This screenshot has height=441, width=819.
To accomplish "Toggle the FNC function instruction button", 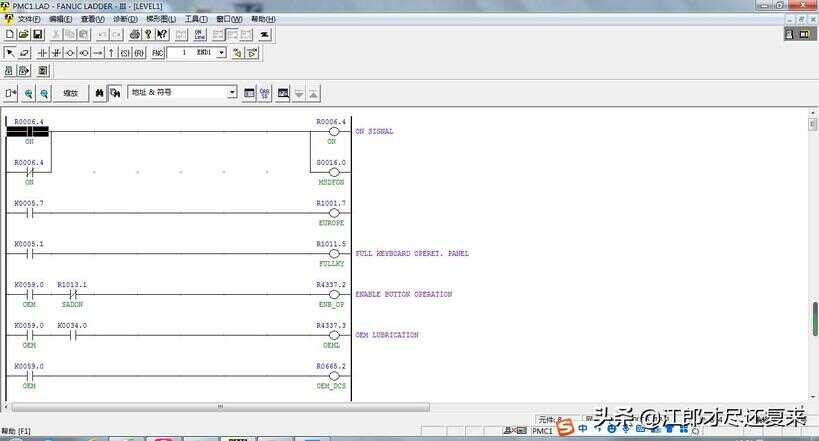I will click(157, 53).
